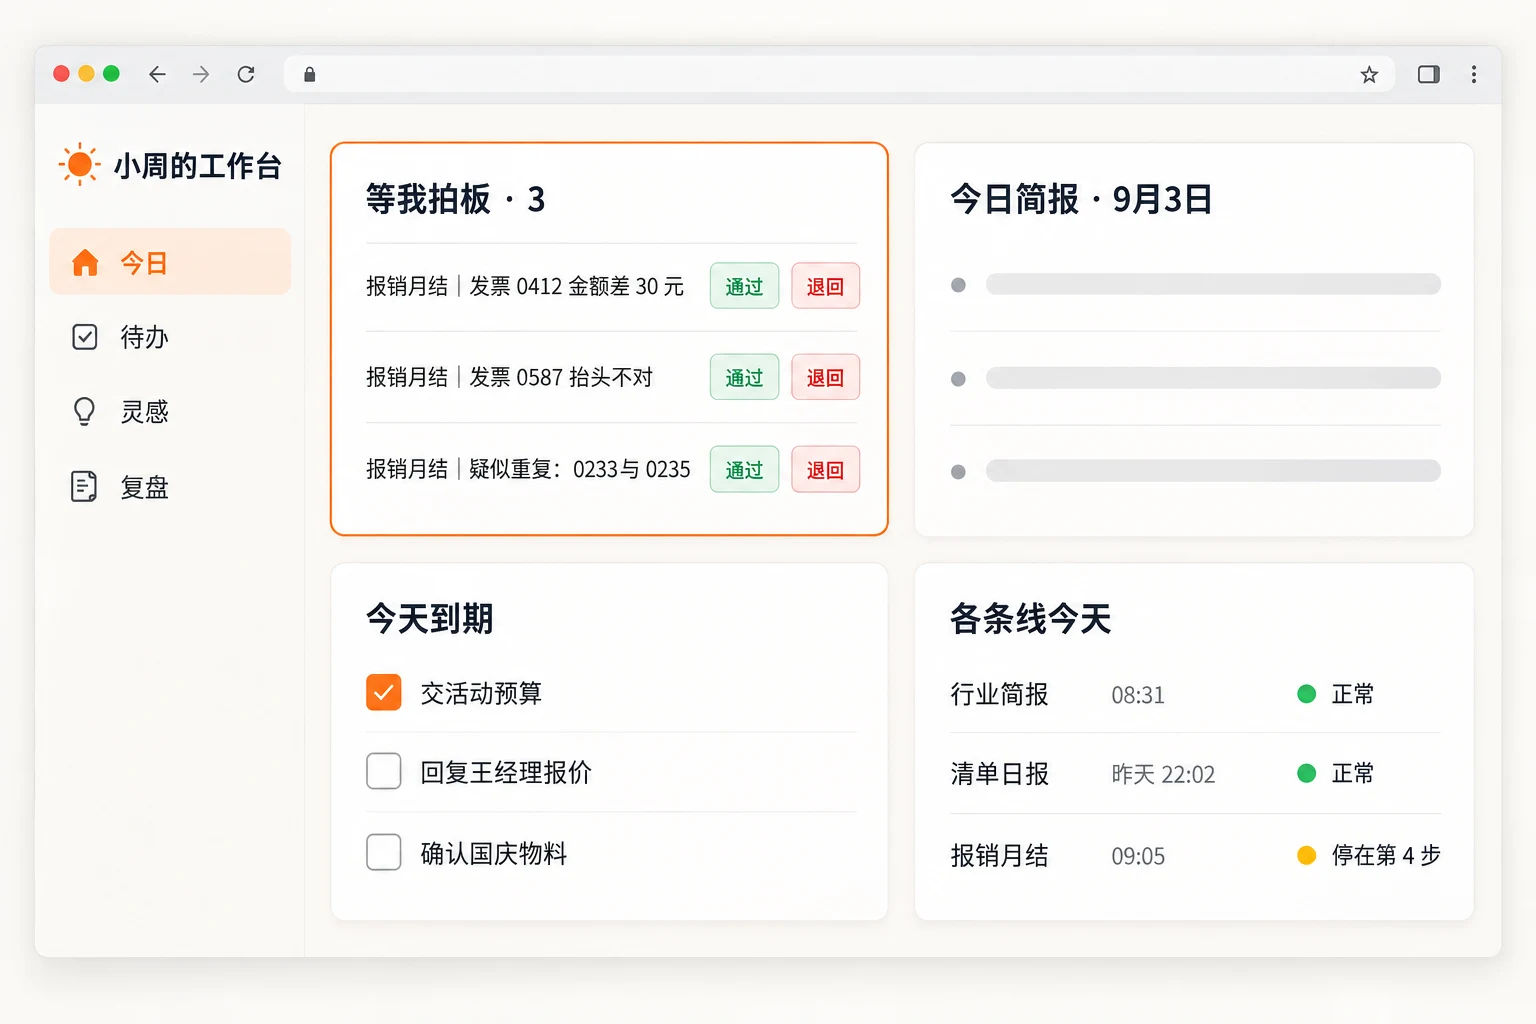Click the checkbox icon beside 待办
This screenshot has width=1536, height=1024.
(x=85, y=337)
